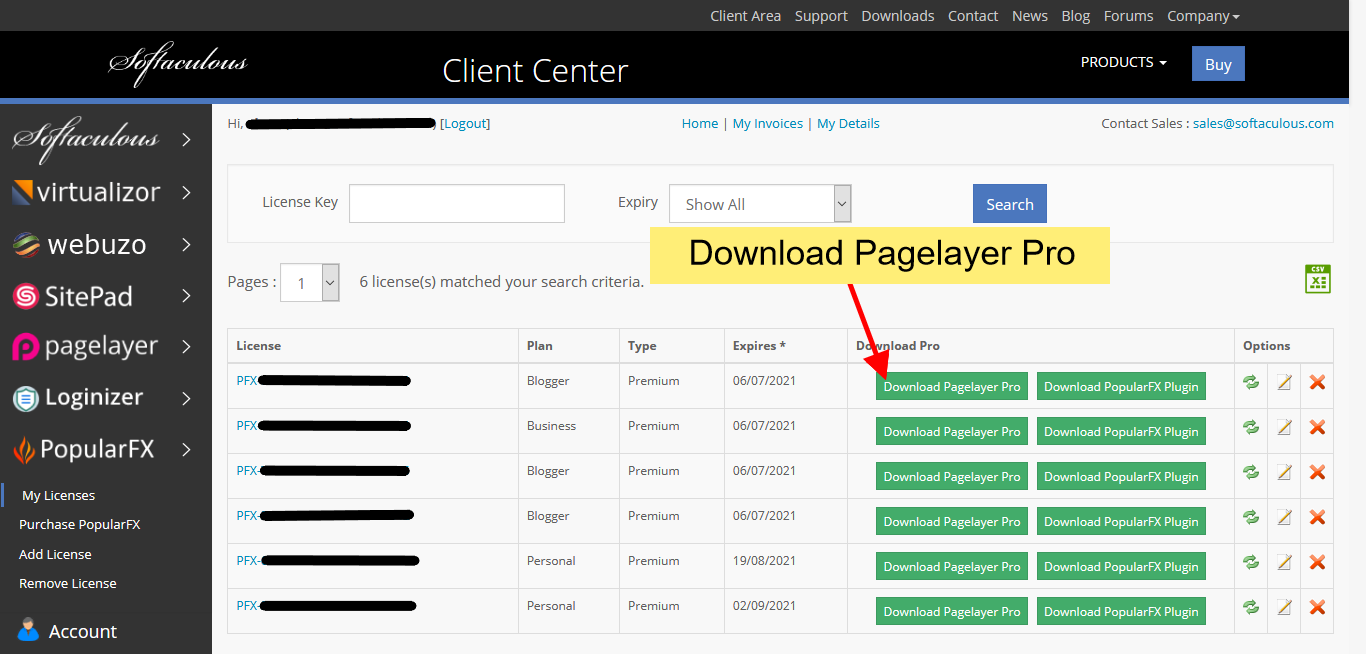Go to Client Area in top menu
The image size is (1366, 654).
click(745, 16)
